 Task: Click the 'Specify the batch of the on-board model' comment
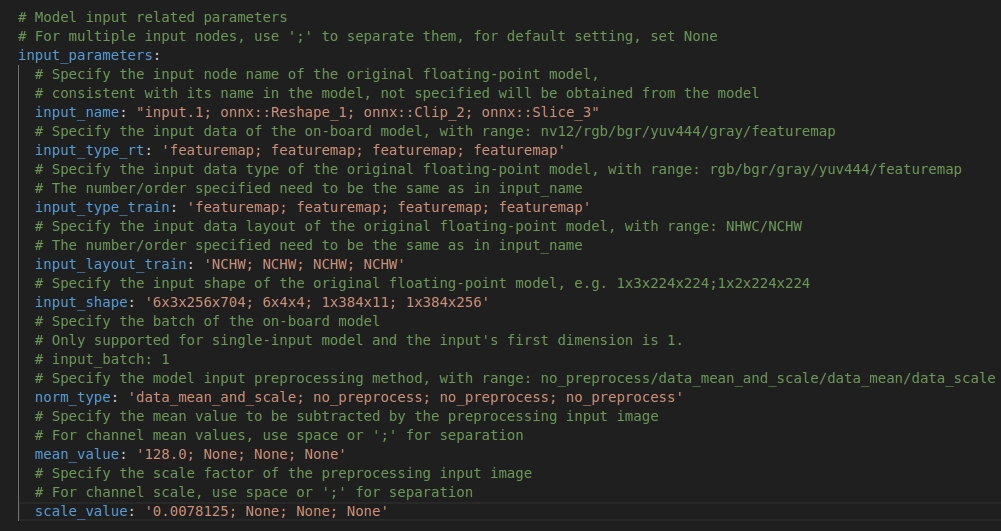pyautogui.click(x=207, y=321)
